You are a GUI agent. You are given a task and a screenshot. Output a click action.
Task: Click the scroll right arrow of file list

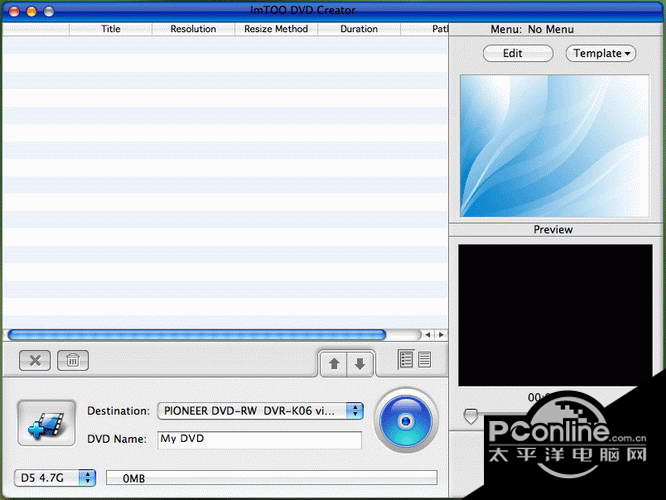point(441,335)
